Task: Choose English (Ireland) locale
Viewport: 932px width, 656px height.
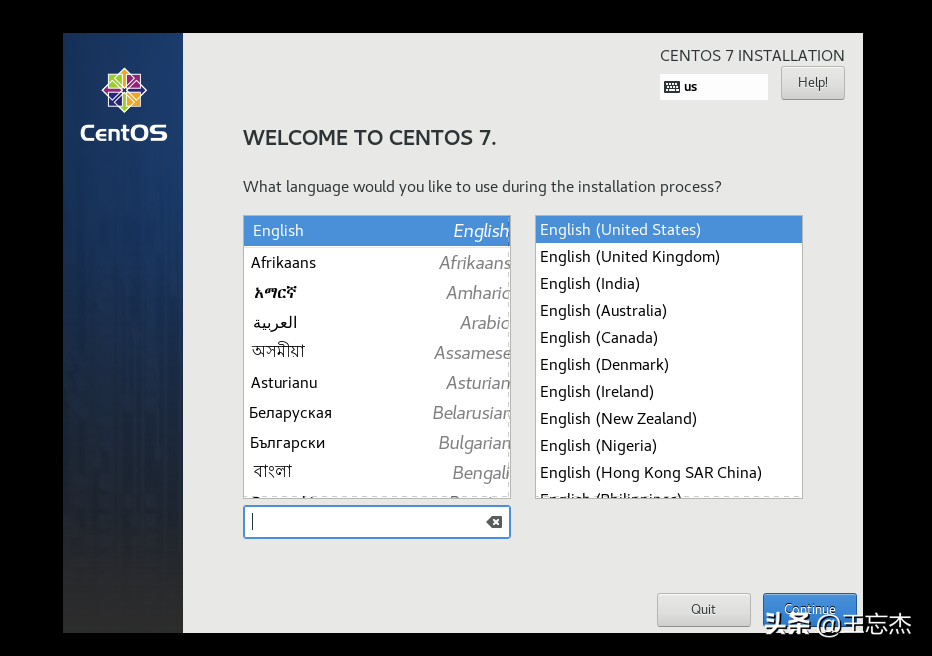Action: (x=669, y=392)
